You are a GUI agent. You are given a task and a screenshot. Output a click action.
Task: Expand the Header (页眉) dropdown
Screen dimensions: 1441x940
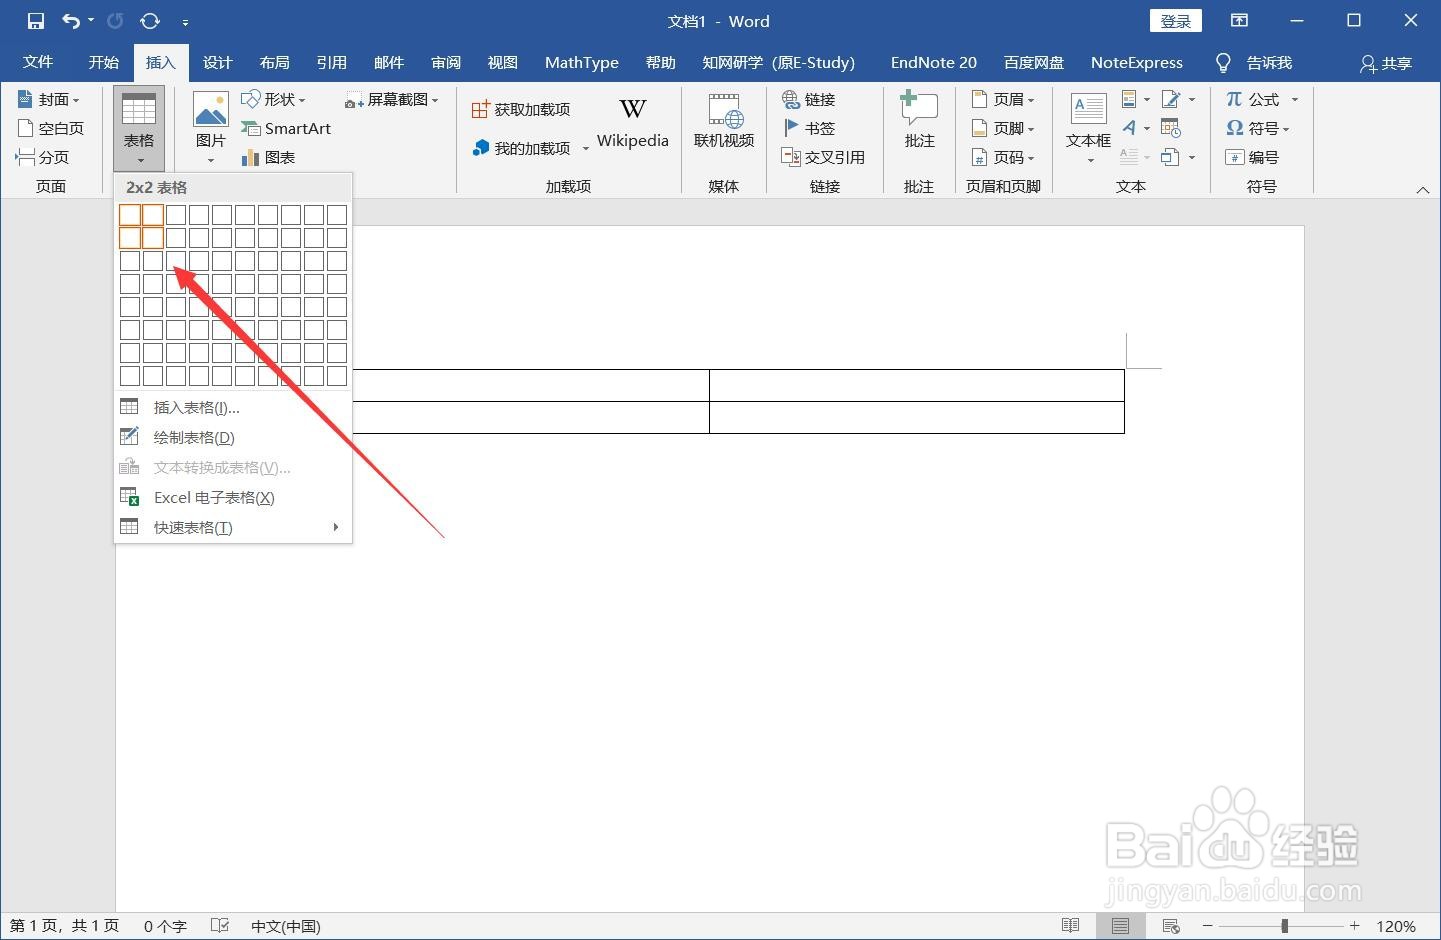click(x=1003, y=99)
